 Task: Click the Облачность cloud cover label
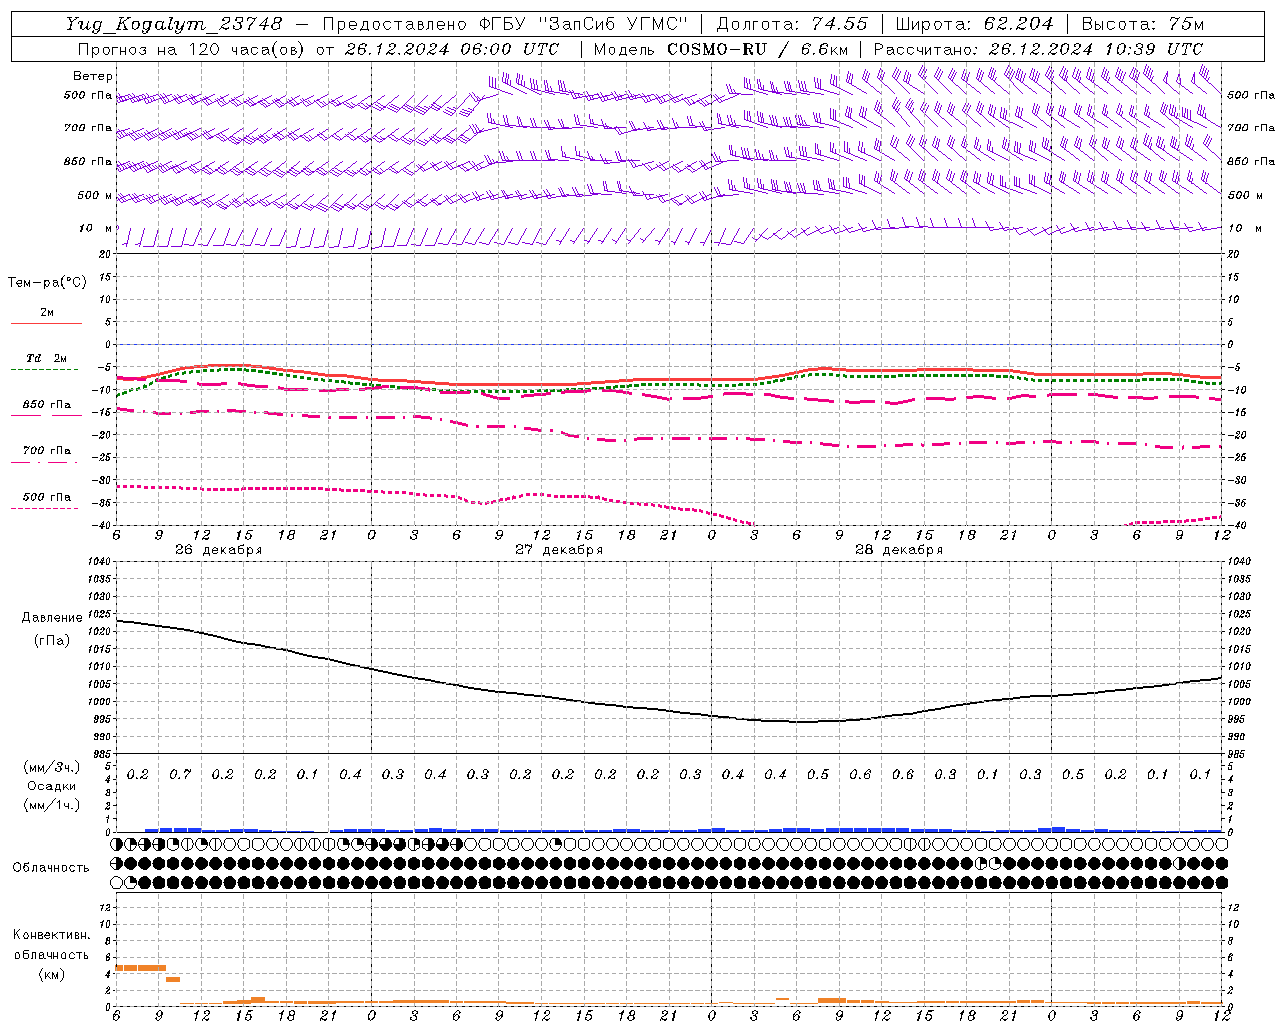[x=51, y=868]
